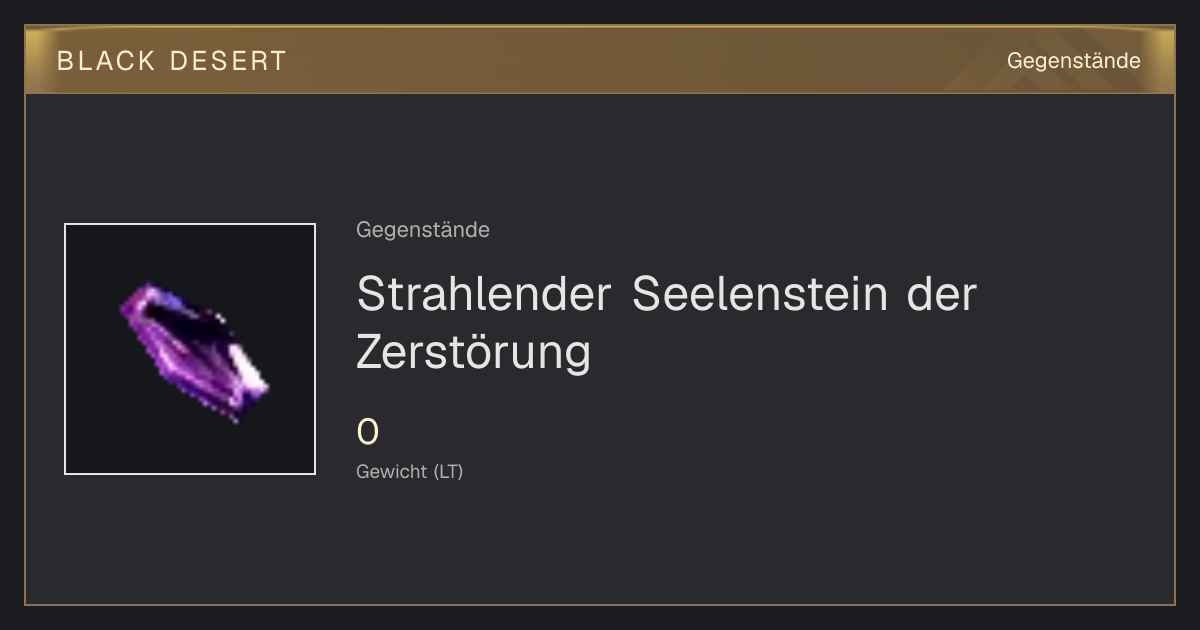Click the word Seelenstein in the item title
1200x630 pixels.
pos(761,294)
